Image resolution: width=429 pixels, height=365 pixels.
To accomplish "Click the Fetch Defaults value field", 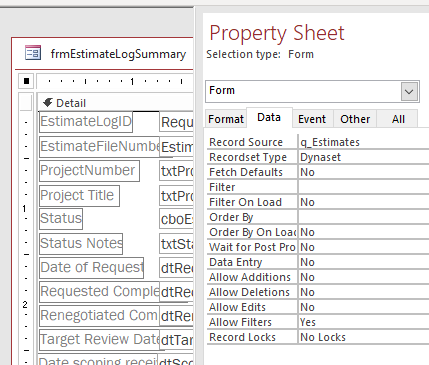I will click(x=363, y=172).
